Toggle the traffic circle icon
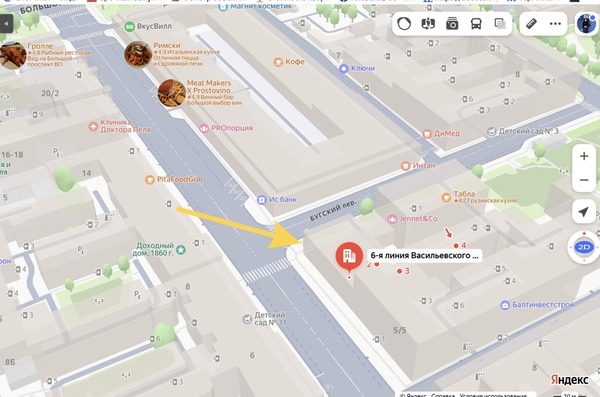This screenshot has height=397, width=600. (404, 24)
